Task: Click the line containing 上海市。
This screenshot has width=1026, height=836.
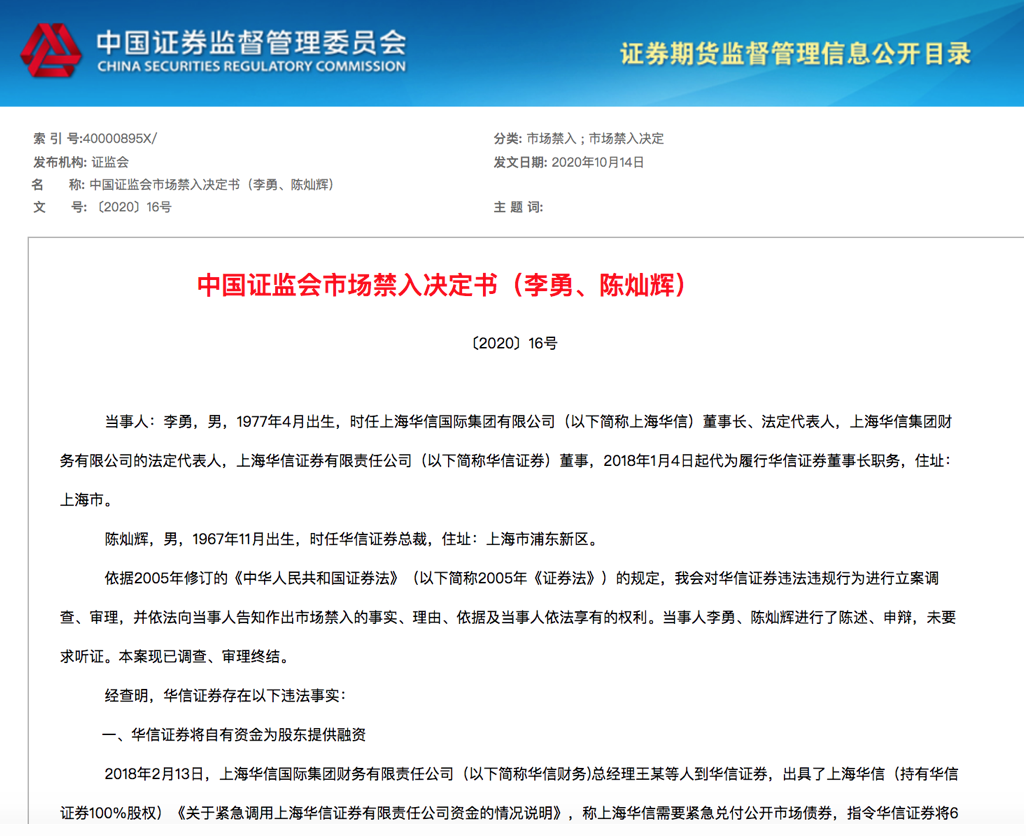Action: point(88,500)
